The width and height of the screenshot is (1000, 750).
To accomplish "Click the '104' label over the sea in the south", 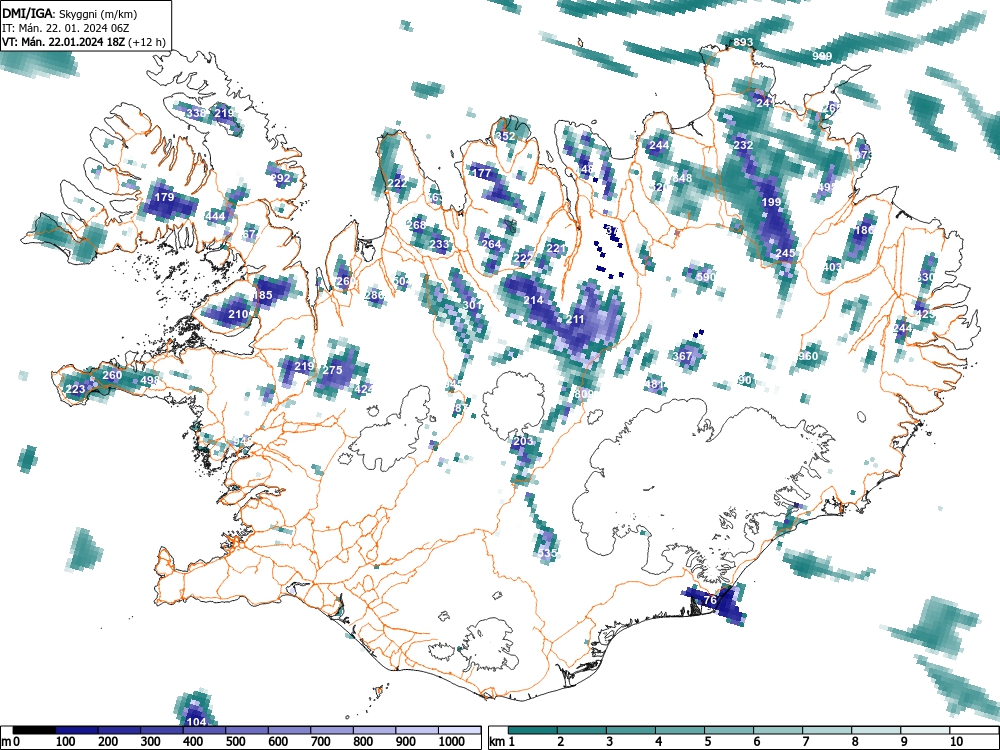I will click(196, 721).
